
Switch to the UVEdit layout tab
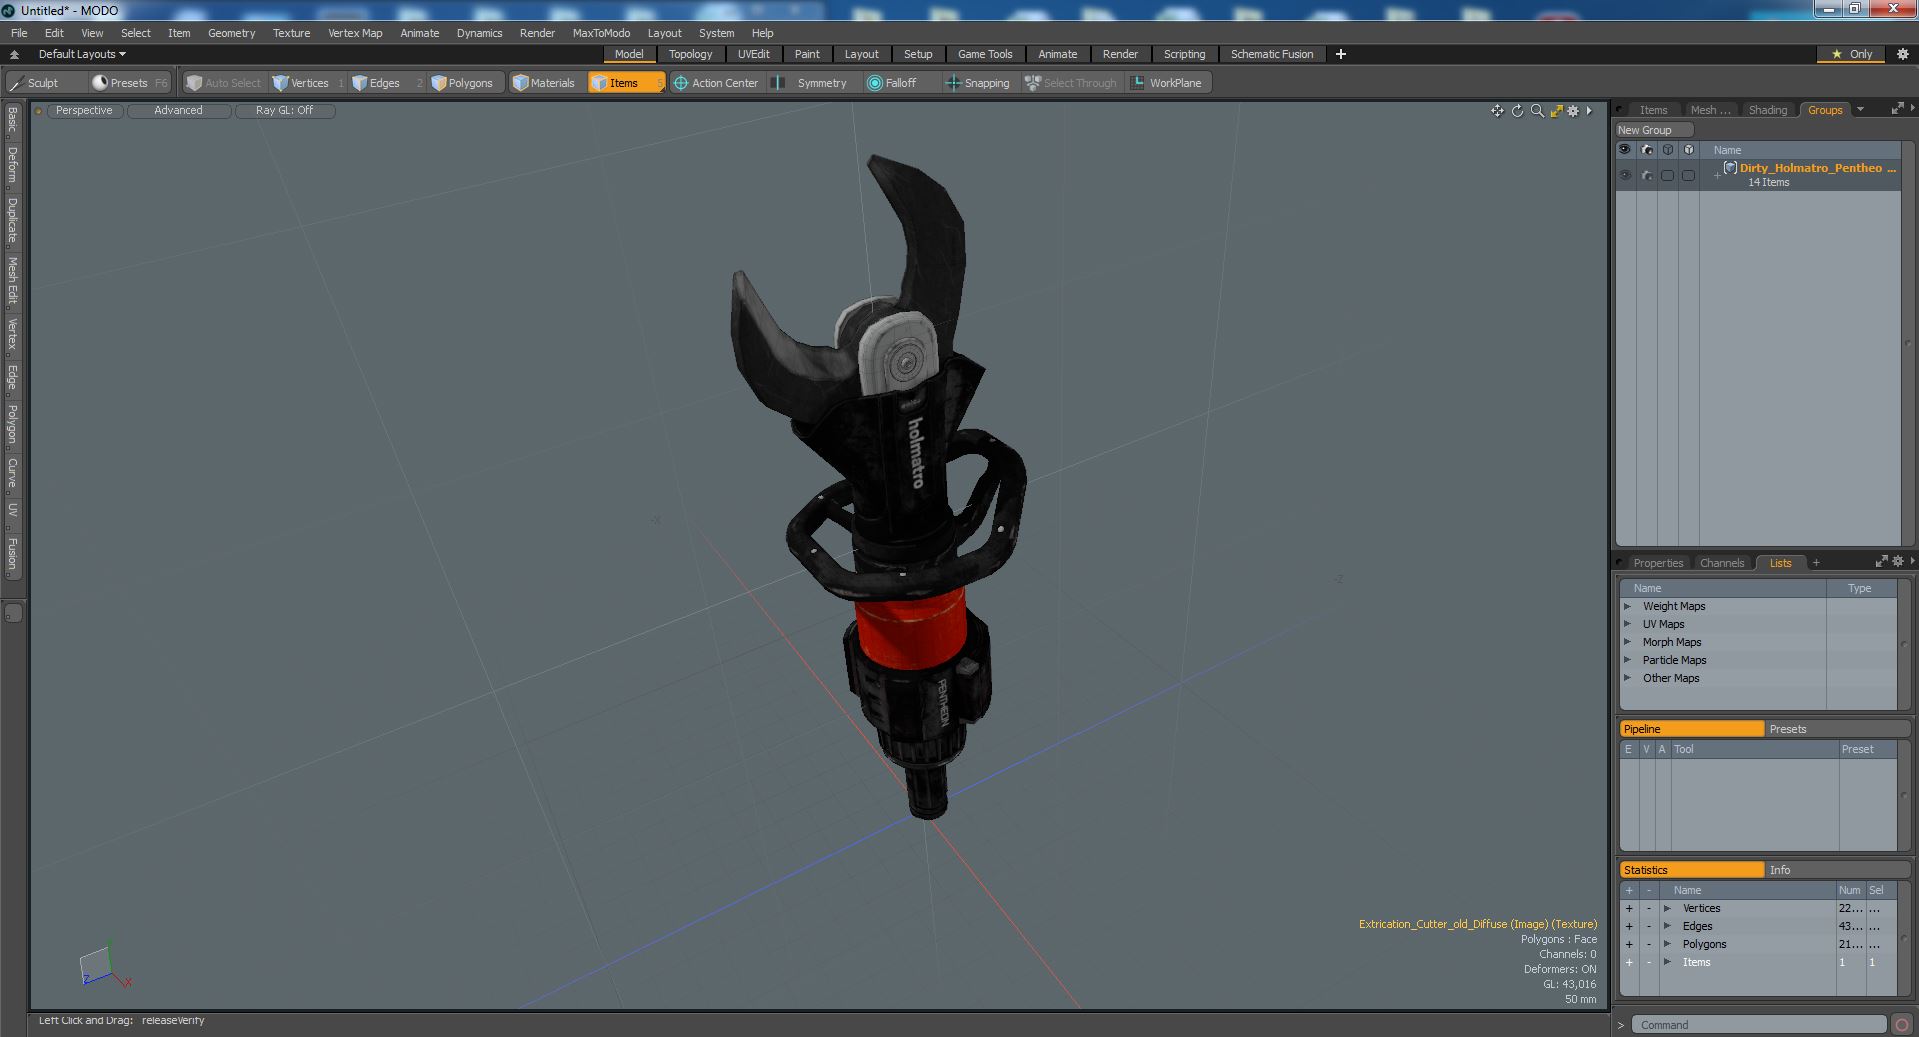(753, 54)
